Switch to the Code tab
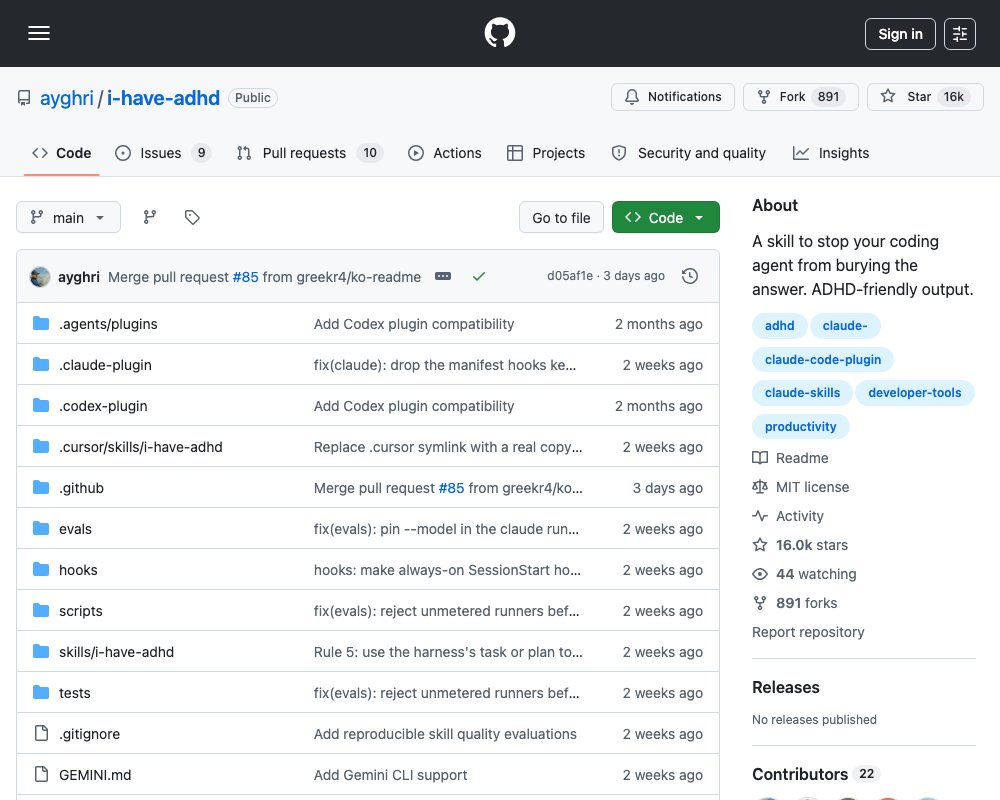 click(x=61, y=153)
